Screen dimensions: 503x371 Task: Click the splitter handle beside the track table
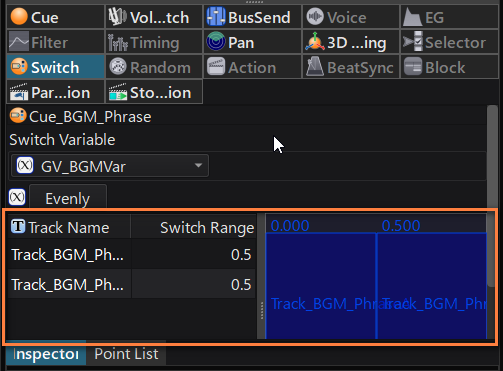point(262,310)
